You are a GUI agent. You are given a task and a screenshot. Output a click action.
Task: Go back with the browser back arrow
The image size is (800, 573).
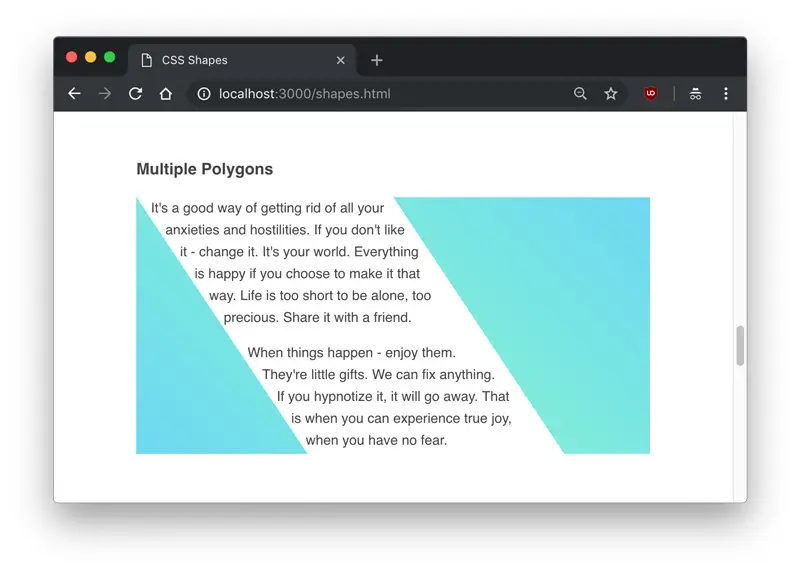pos(74,94)
